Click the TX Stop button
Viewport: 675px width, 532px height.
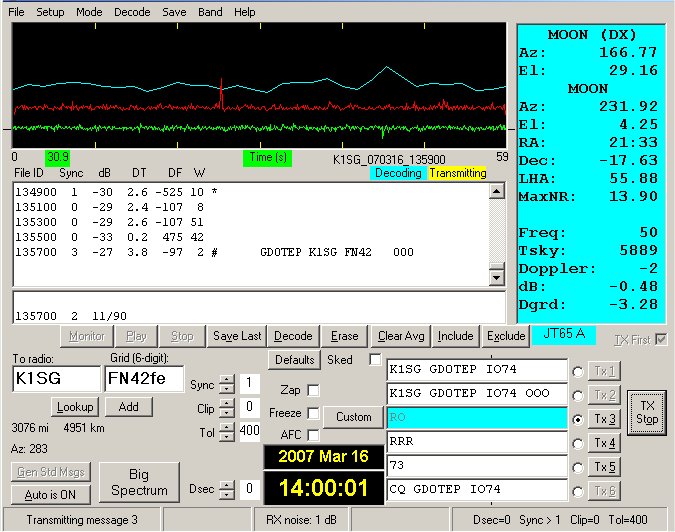click(x=647, y=412)
